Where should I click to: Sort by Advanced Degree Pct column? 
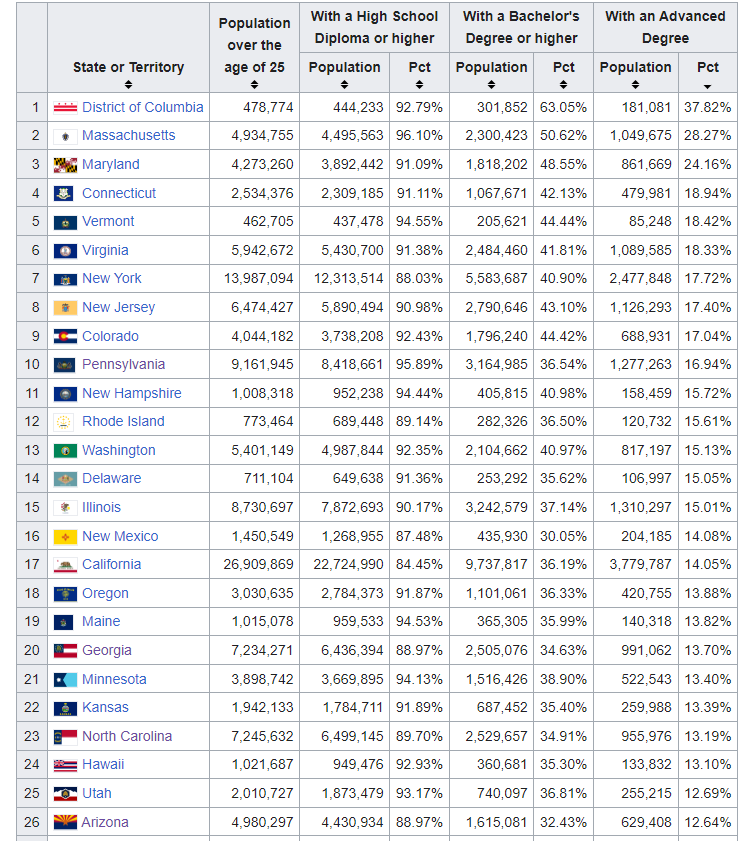708,86
